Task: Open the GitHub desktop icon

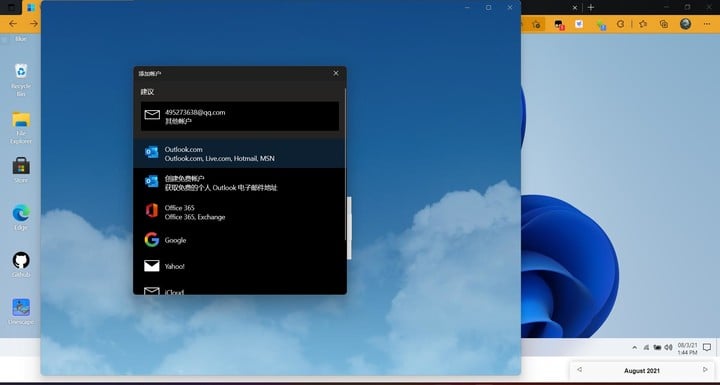Action: pyautogui.click(x=21, y=264)
